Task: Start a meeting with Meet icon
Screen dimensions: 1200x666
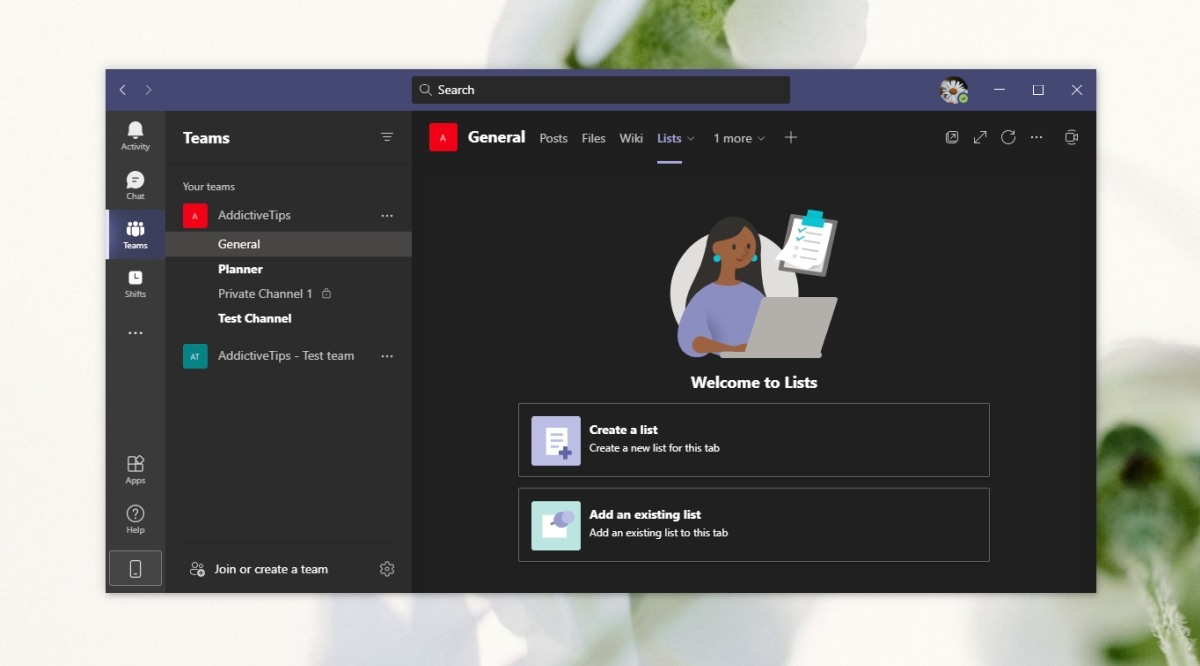Action: pos(1071,137)
